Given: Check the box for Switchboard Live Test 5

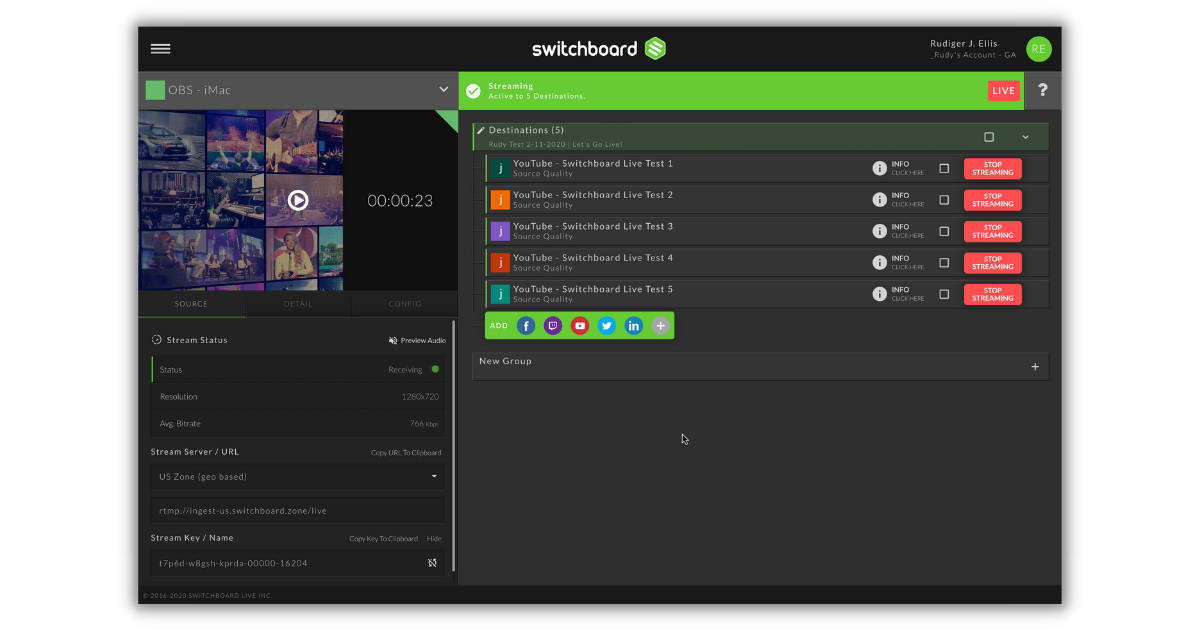Looking at the screenshot, I should click(943, 293).
